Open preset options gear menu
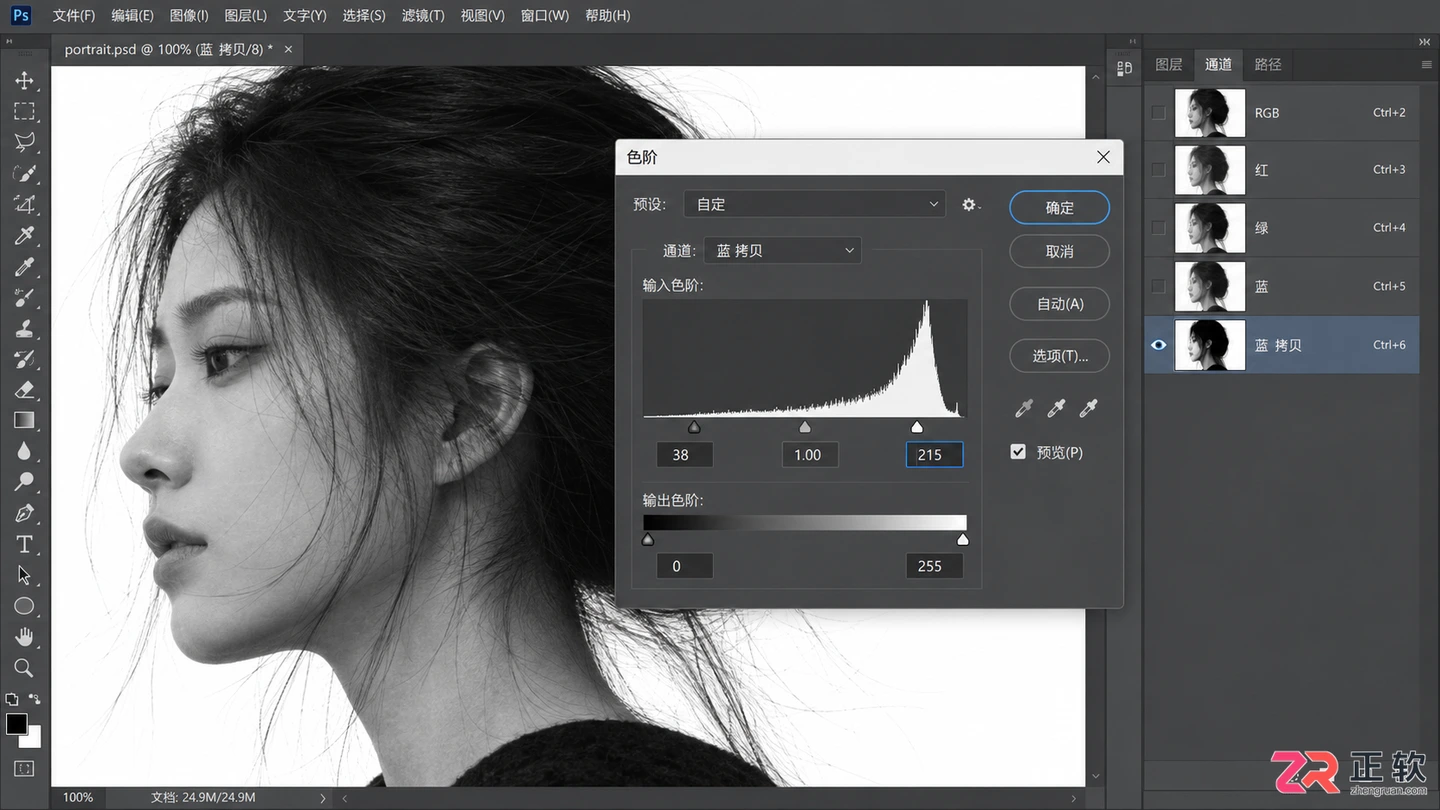 coord(970,204)
